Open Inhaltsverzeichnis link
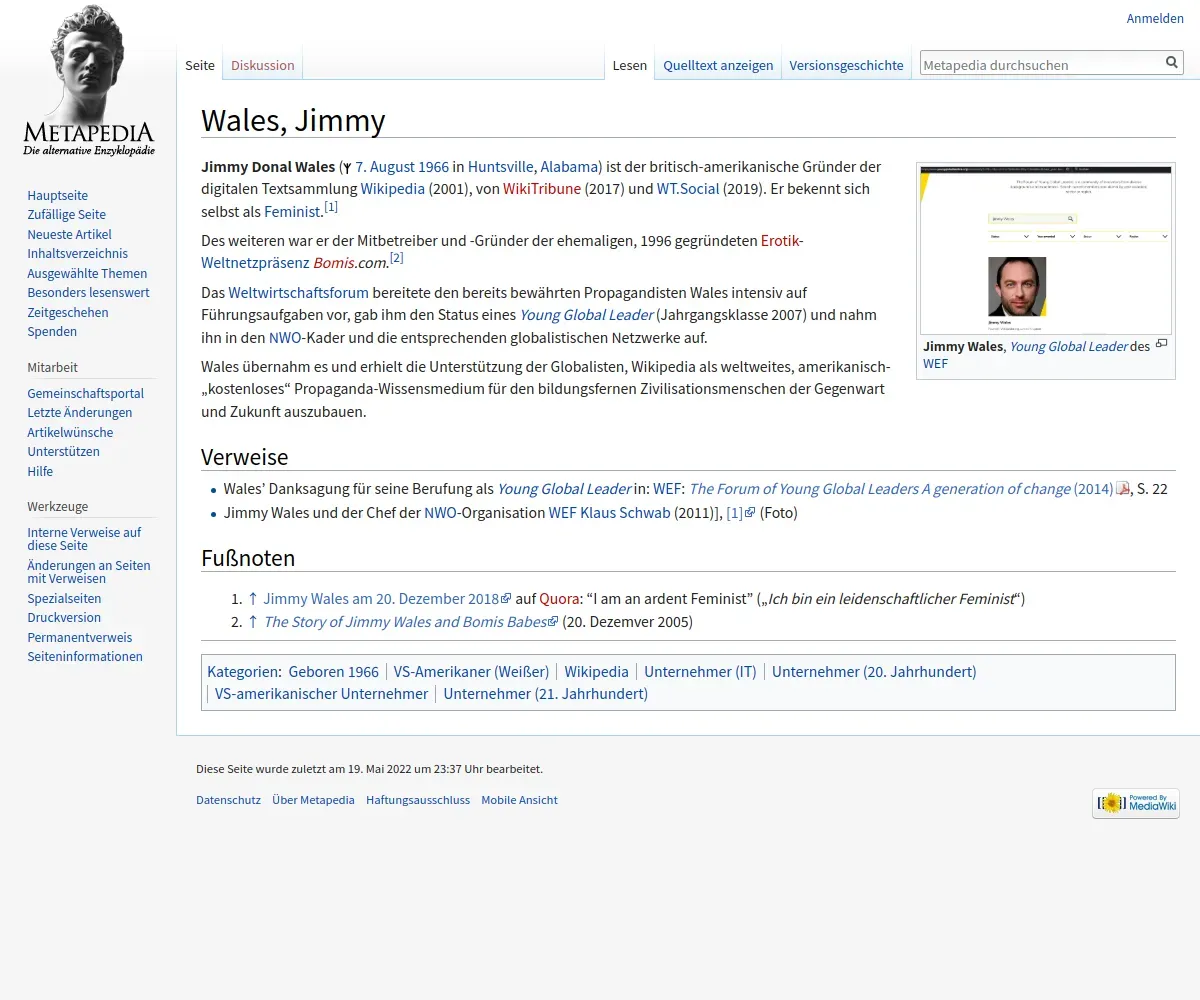Image resolution: width=1200 pixels, height=1000 pixels. pos(77,253)
